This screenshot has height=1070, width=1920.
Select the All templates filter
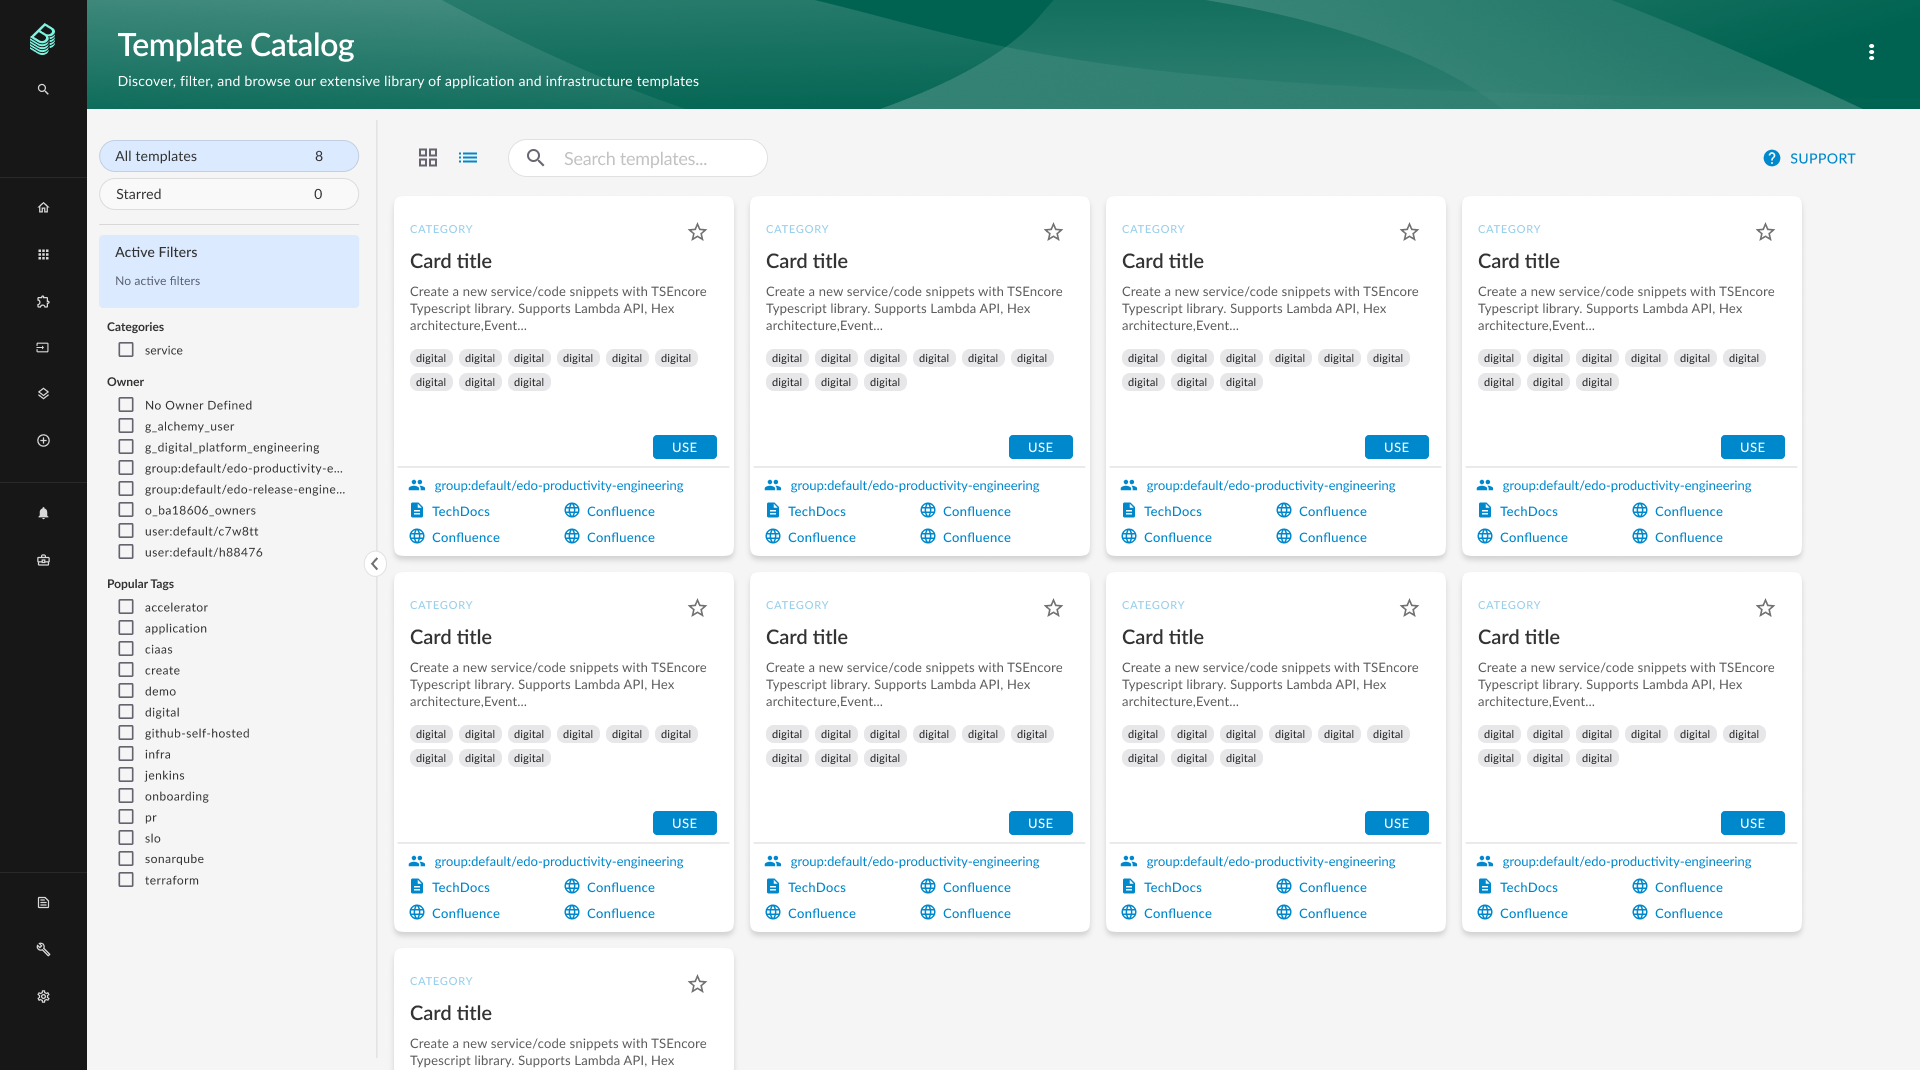(229, 156)
